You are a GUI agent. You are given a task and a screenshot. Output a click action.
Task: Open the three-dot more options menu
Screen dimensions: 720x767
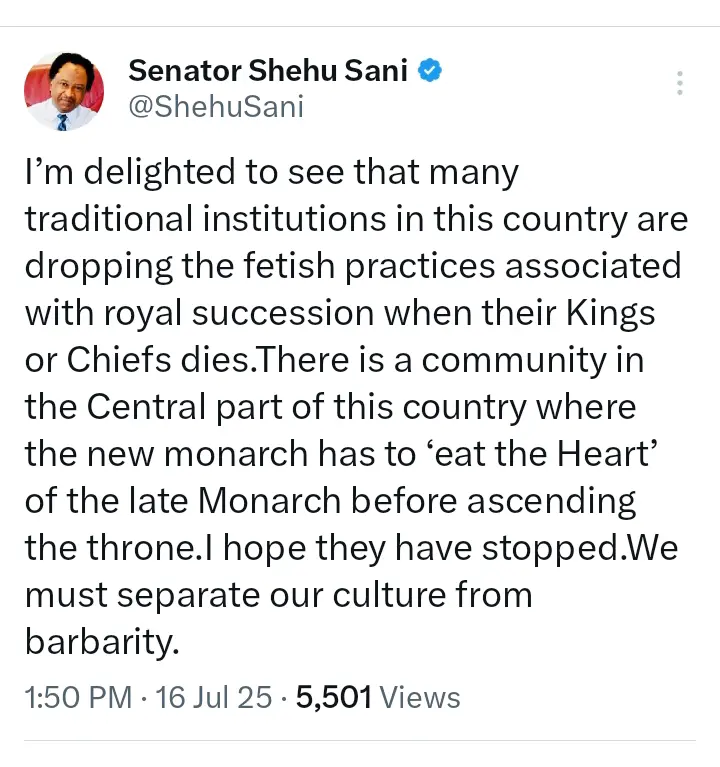coord(679,83)
